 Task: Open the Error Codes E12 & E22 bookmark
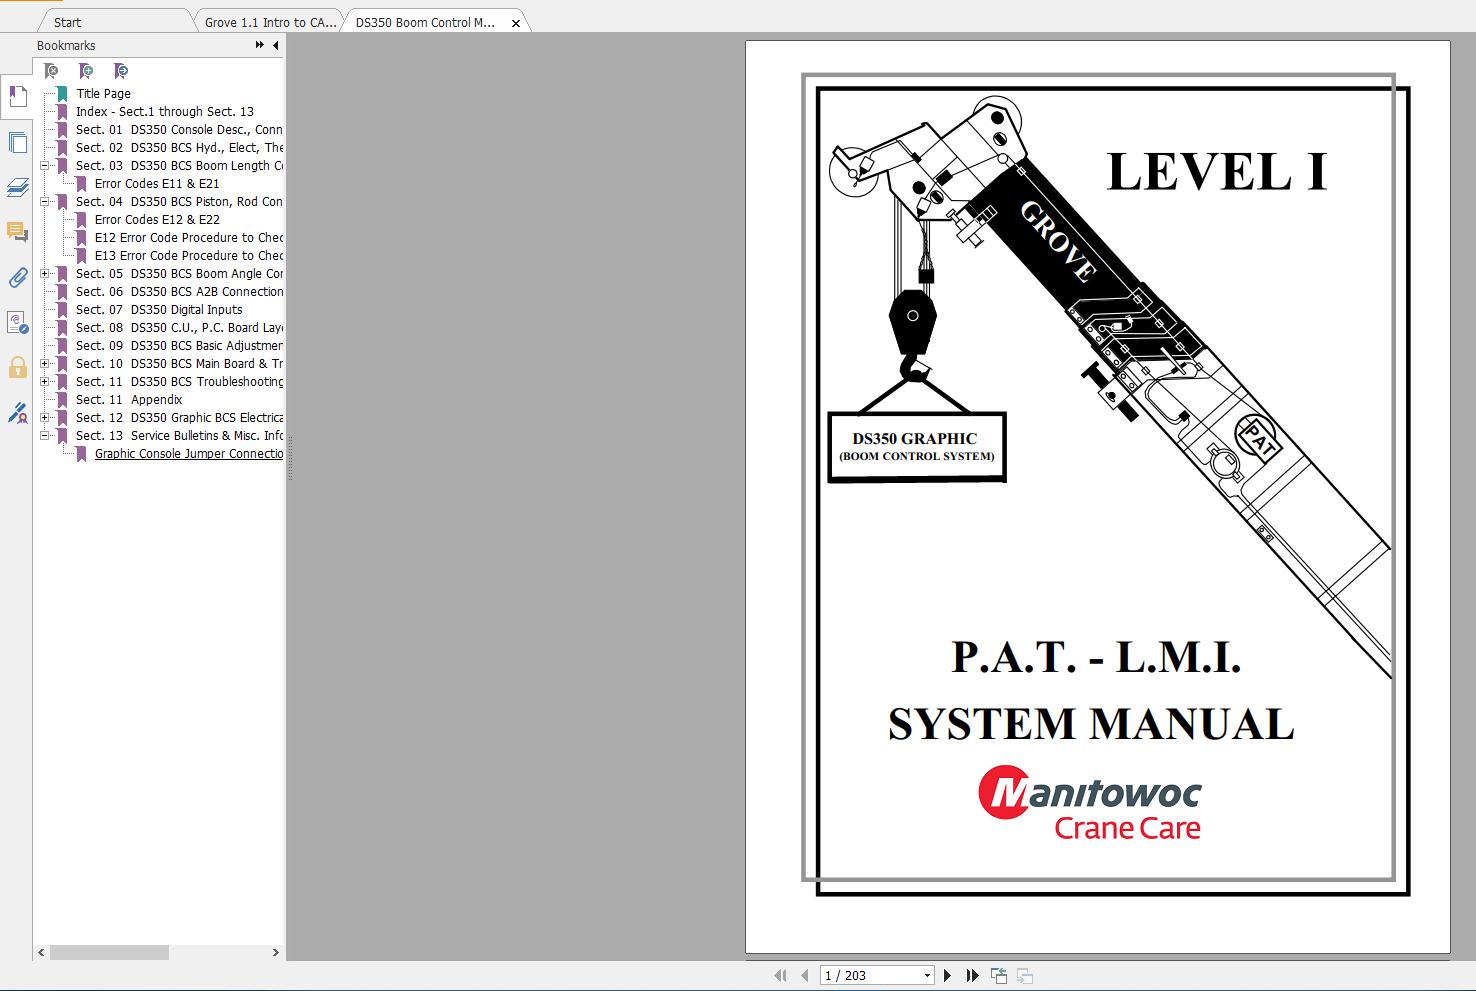coord(157,220)
